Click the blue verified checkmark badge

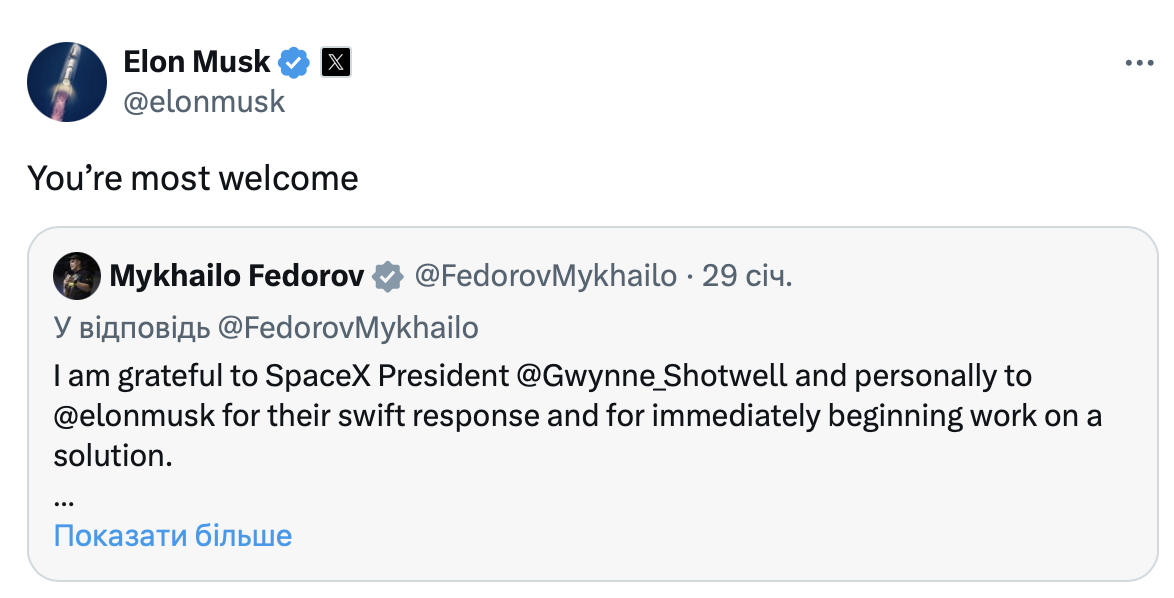(293, 63)
